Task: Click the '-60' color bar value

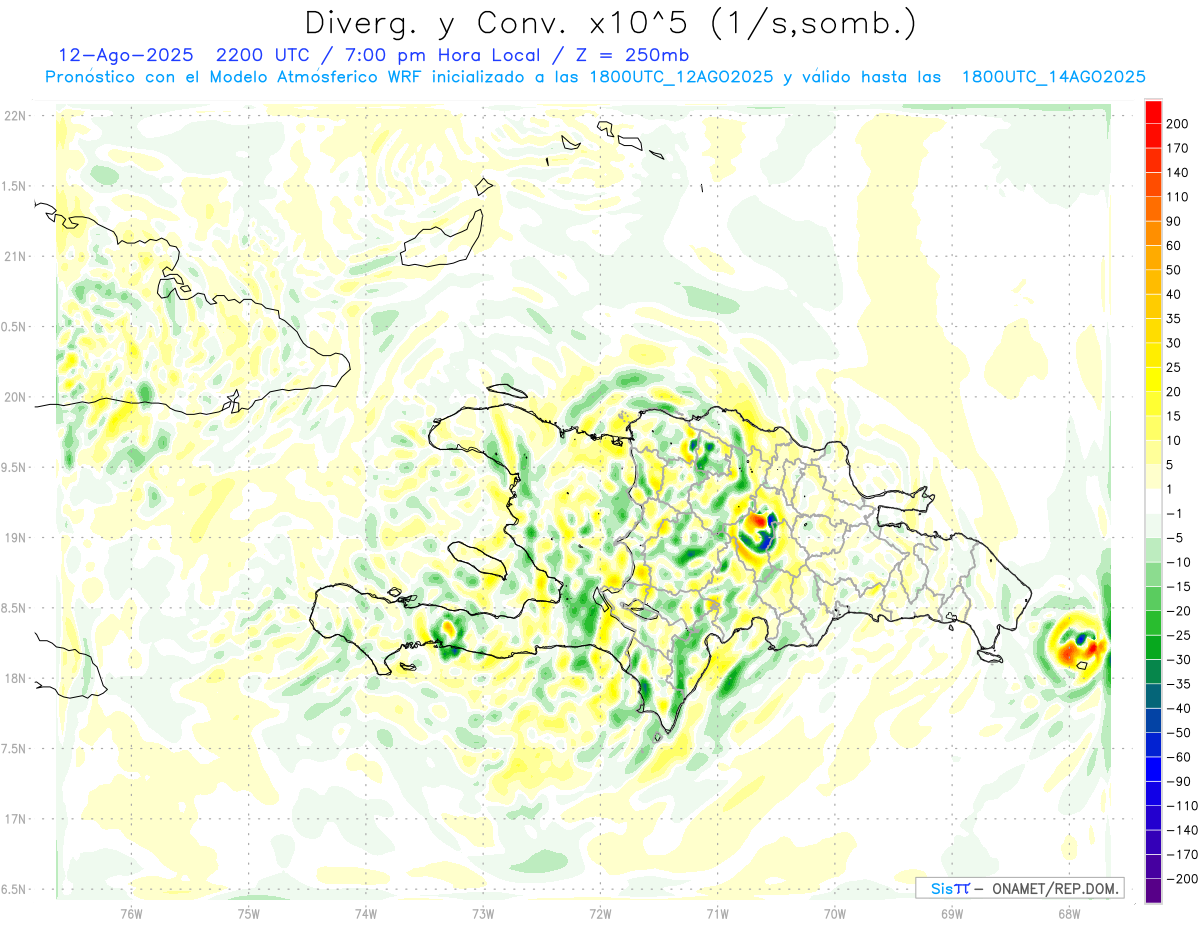Action: (1178, 757)
